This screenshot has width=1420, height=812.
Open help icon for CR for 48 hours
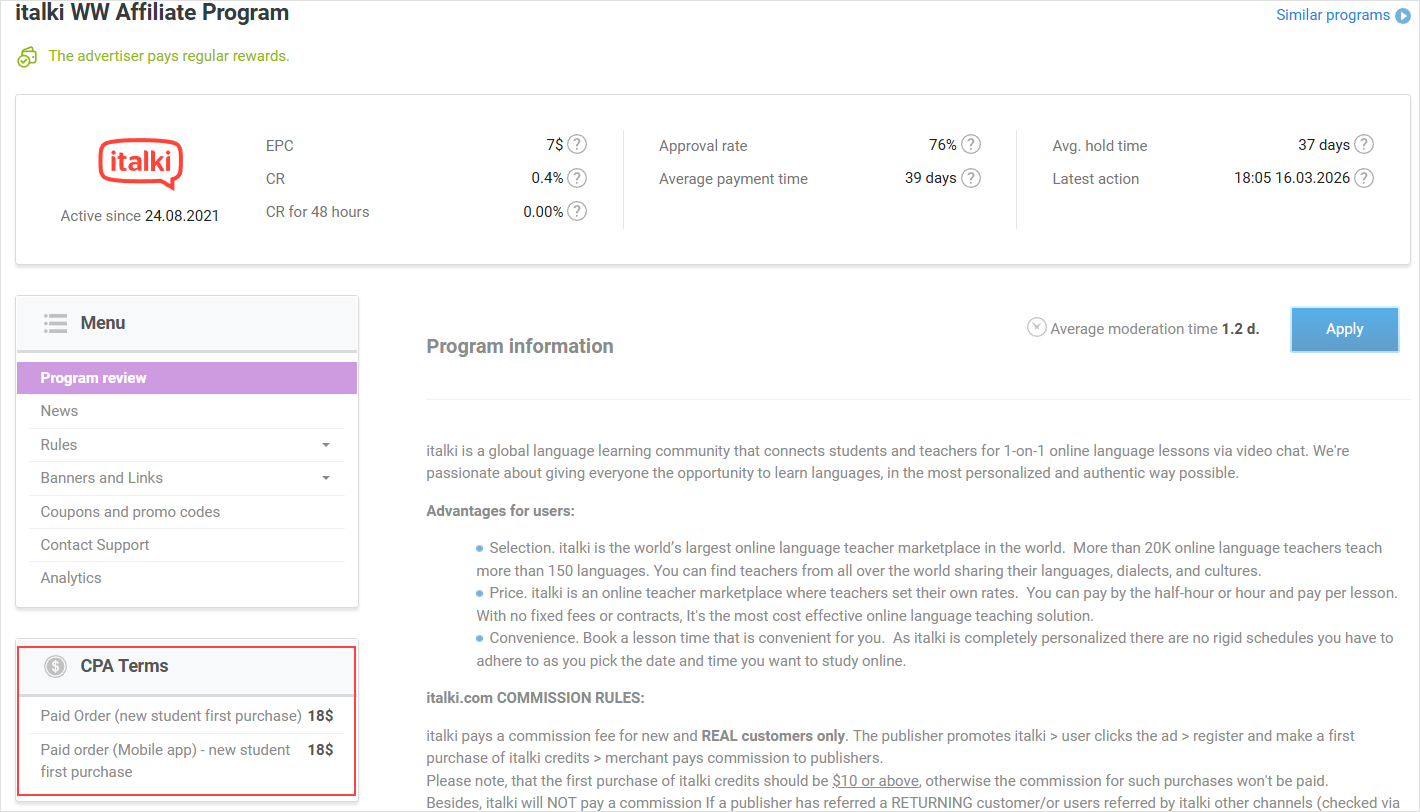pyautogui.click(x=577, y=211)
